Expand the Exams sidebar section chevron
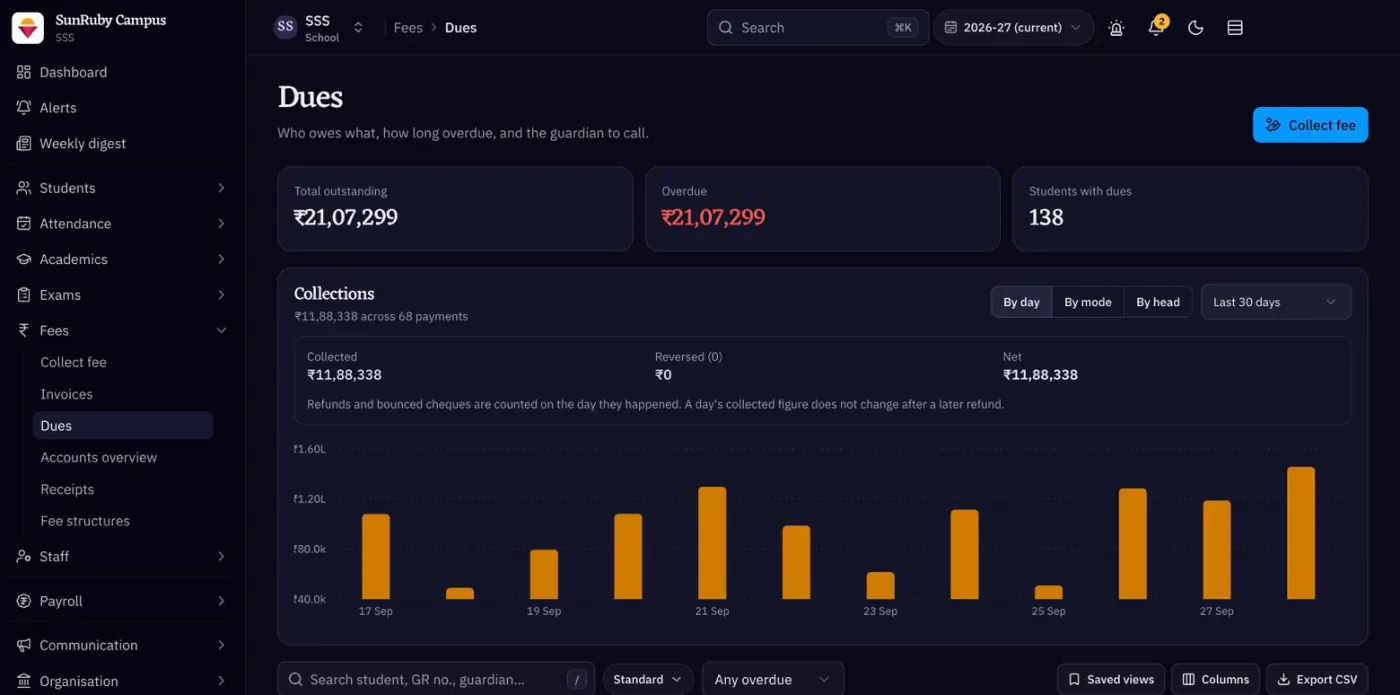The width and height of the screenshot is (1400, 695). [221, 295]
